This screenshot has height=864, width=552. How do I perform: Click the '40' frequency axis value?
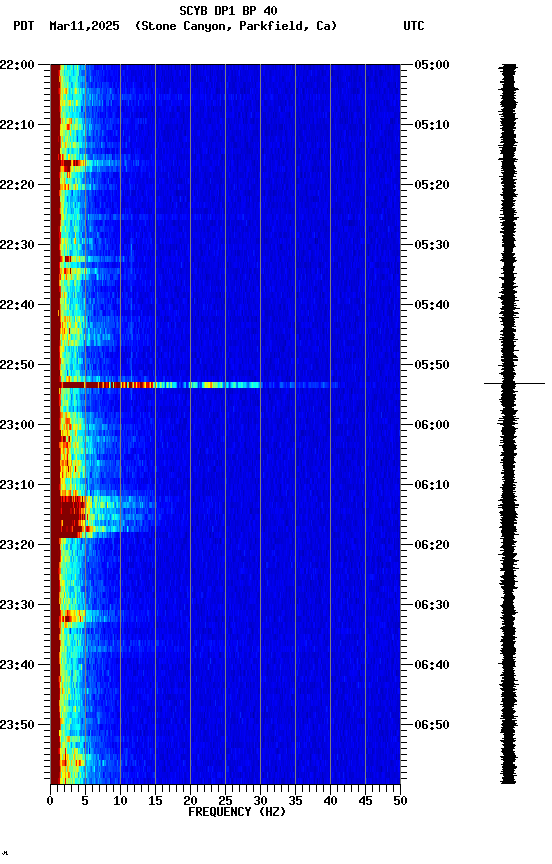(331, 801)
